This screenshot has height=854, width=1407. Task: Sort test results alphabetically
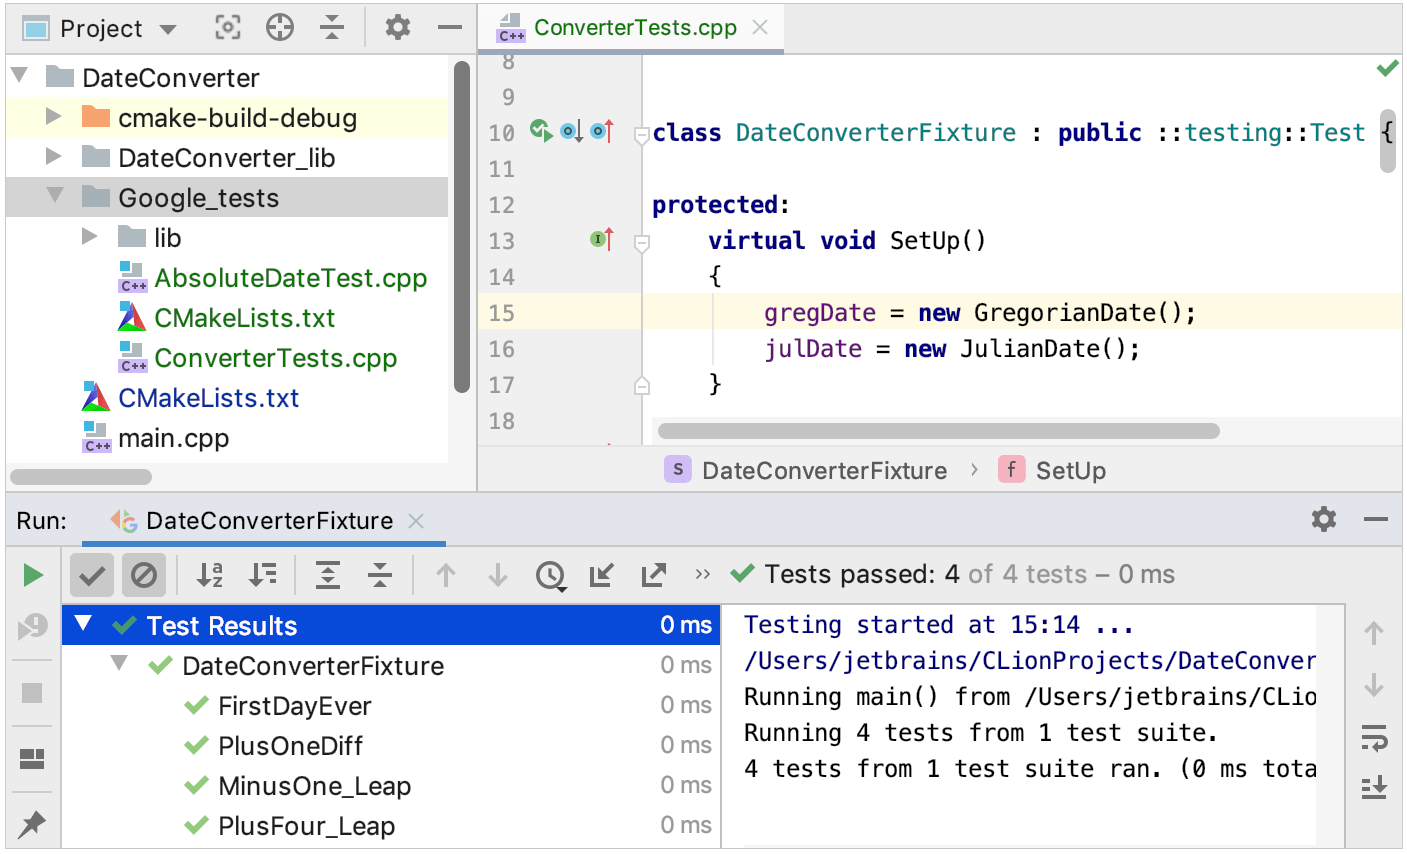(210, 575)
